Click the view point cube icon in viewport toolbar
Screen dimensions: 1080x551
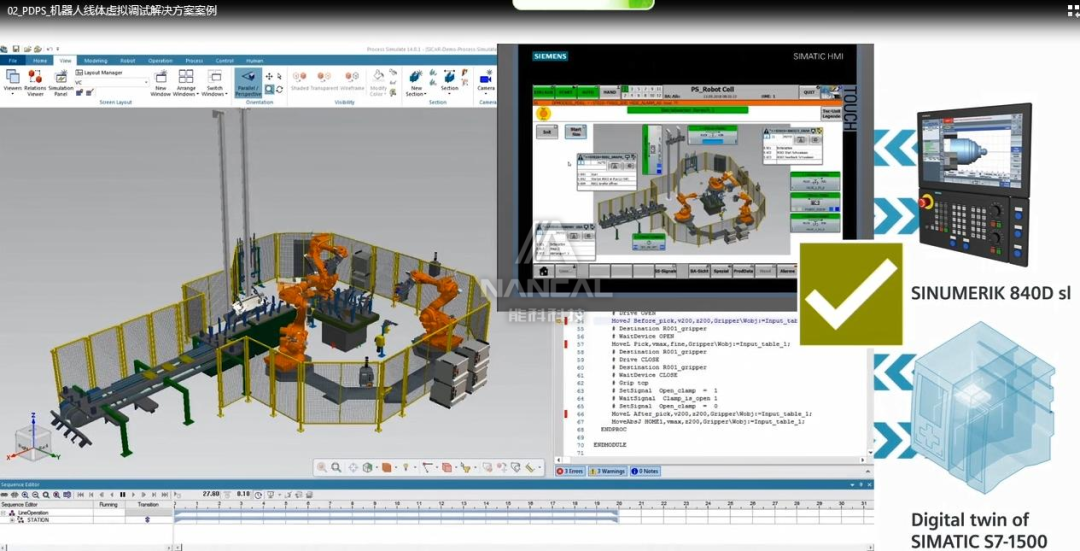coord(368,467)
